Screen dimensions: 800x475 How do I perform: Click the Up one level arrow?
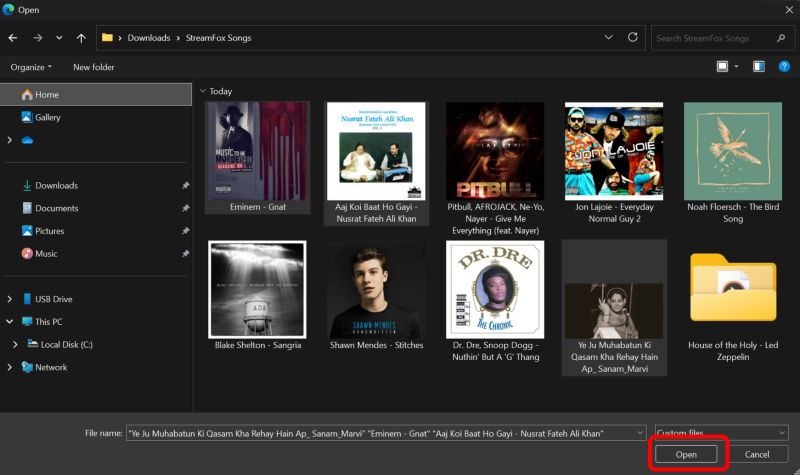point(81,38)
